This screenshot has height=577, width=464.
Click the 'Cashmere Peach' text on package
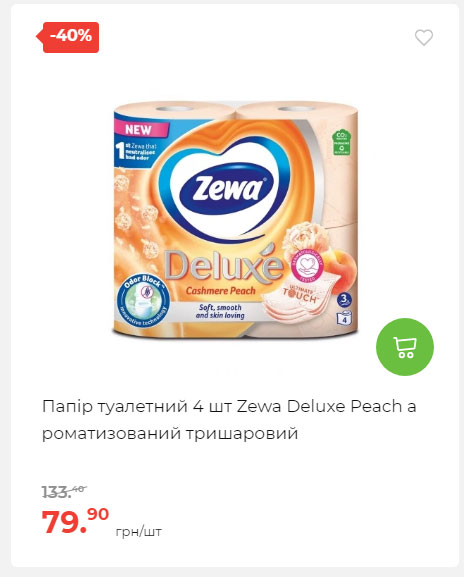coord(220,291)
